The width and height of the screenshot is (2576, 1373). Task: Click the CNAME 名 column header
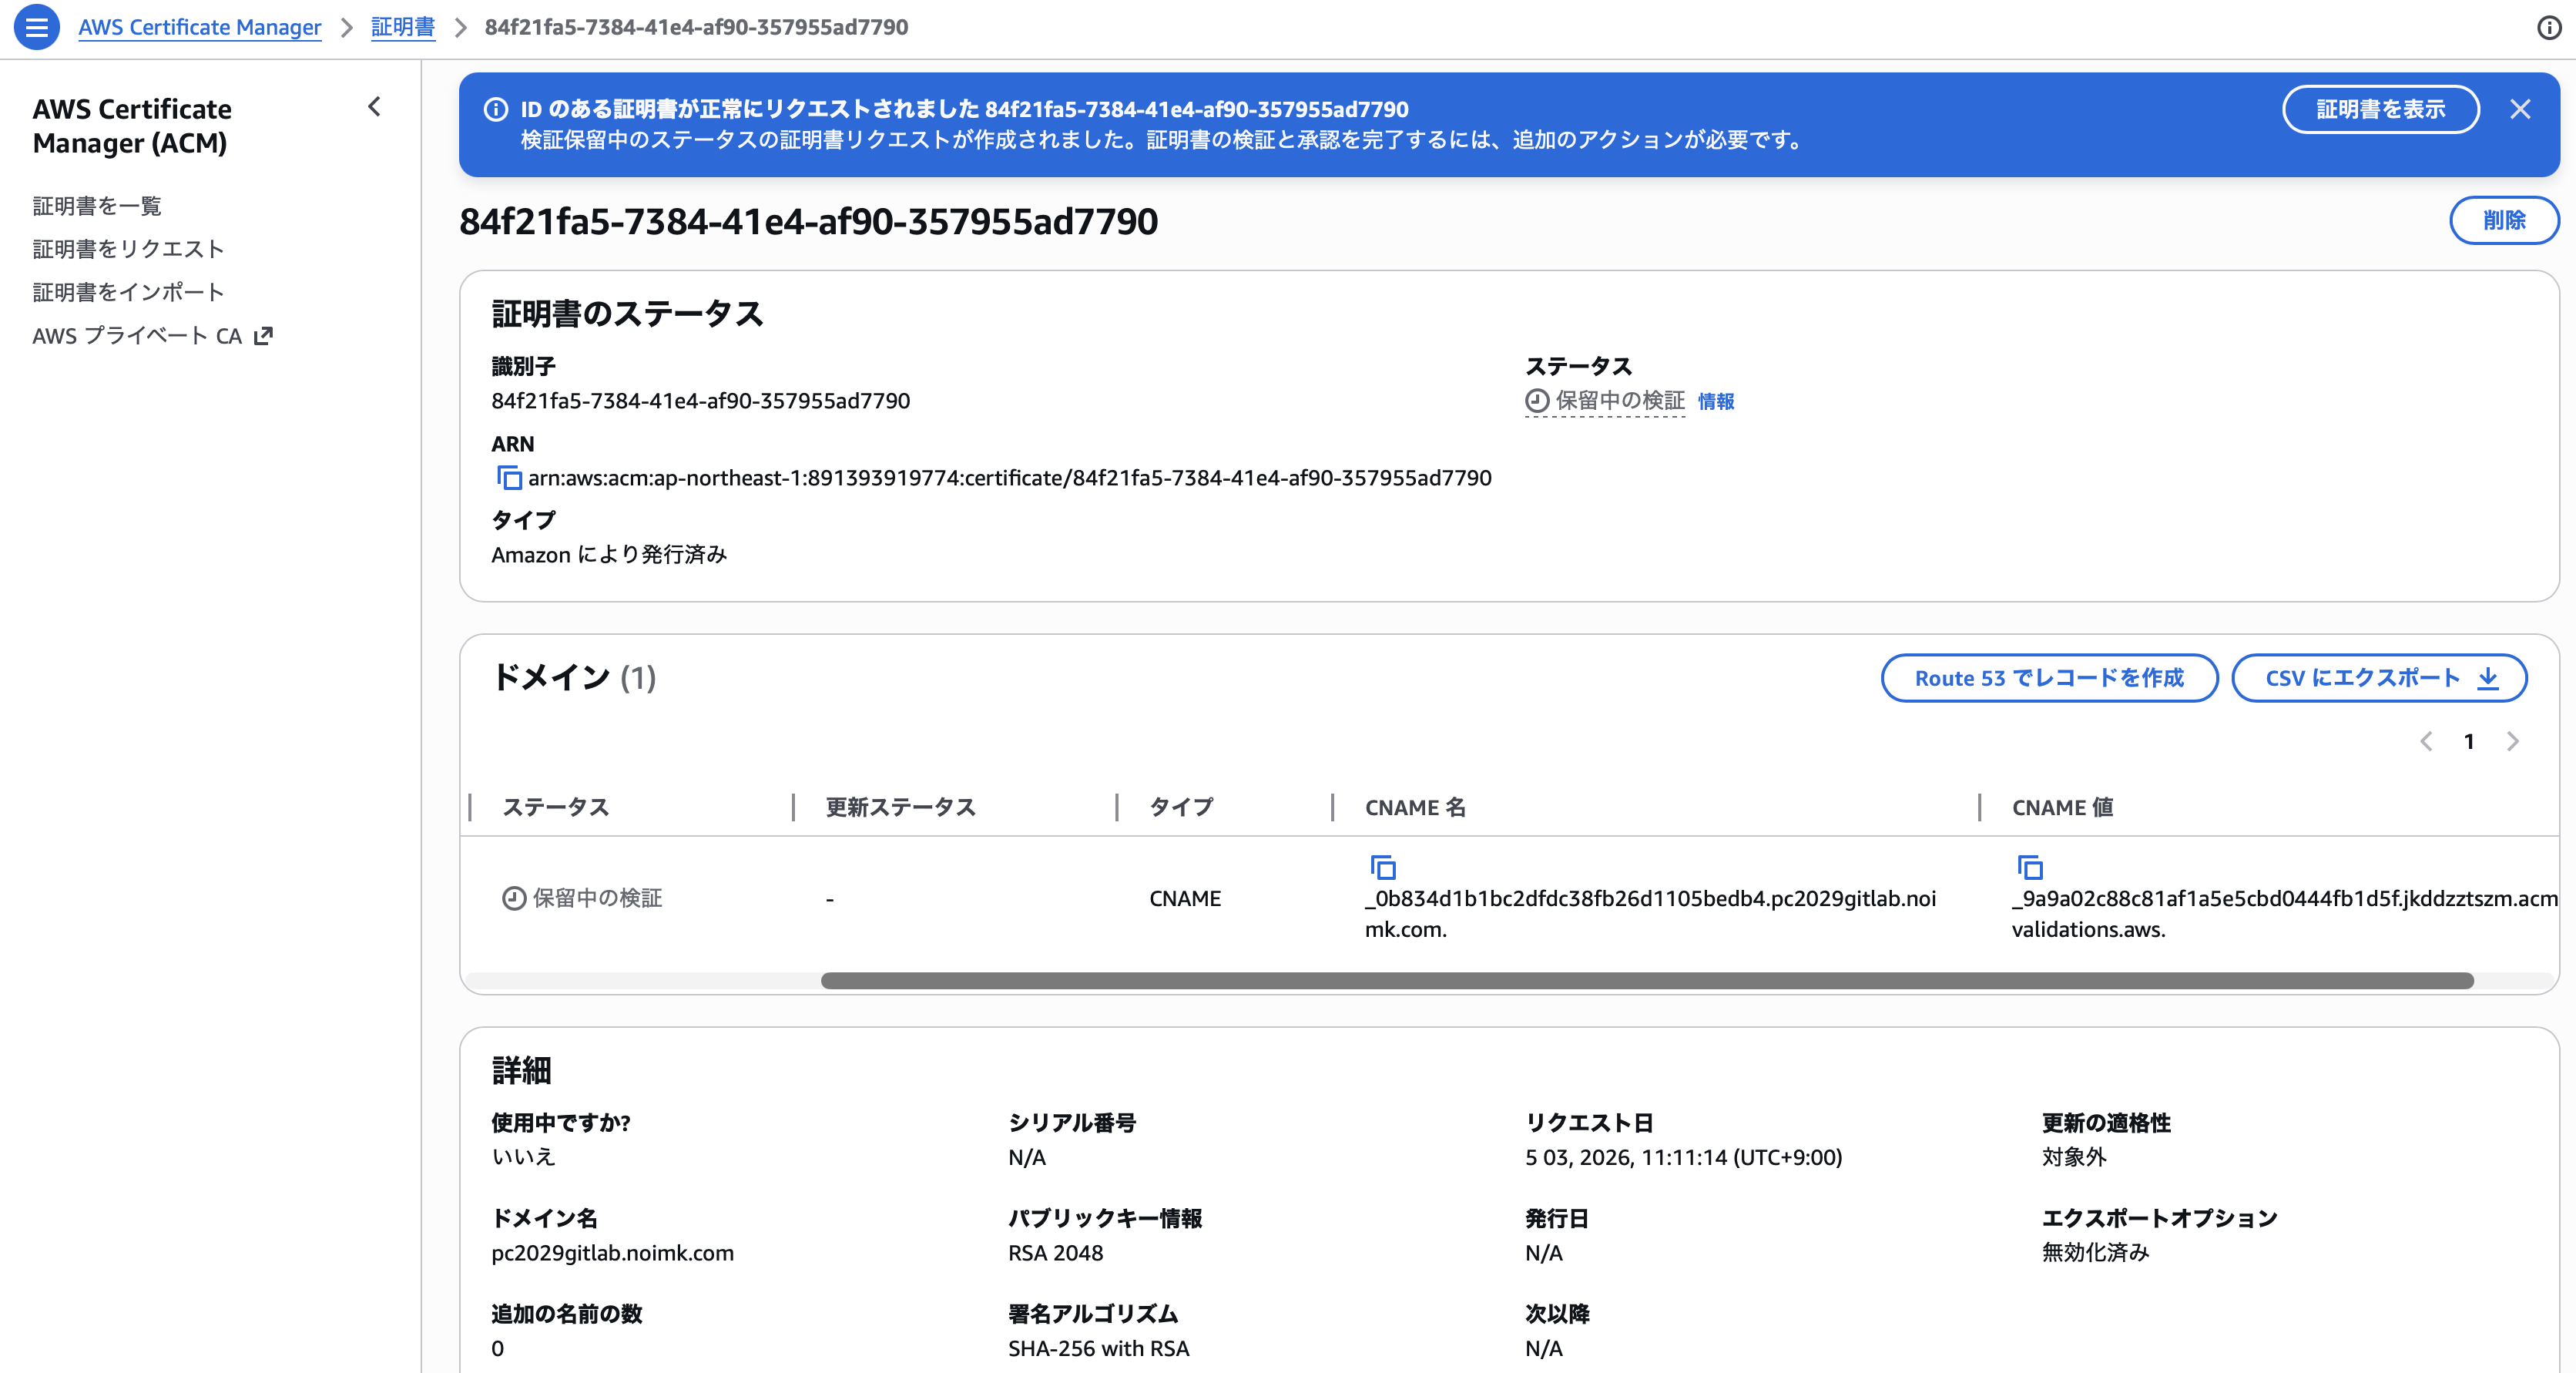point(1415,807)
